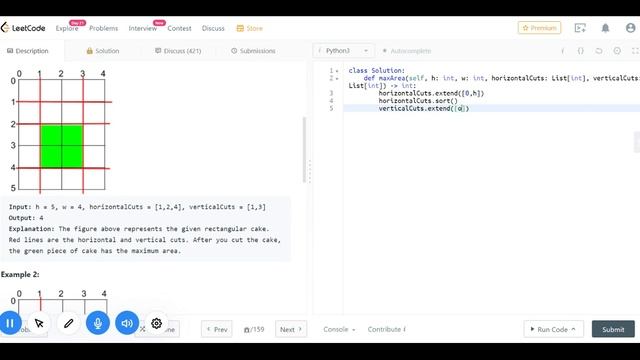Switch to the locked Solution tab
Screen dimensions: 640x360
(103, 51)
